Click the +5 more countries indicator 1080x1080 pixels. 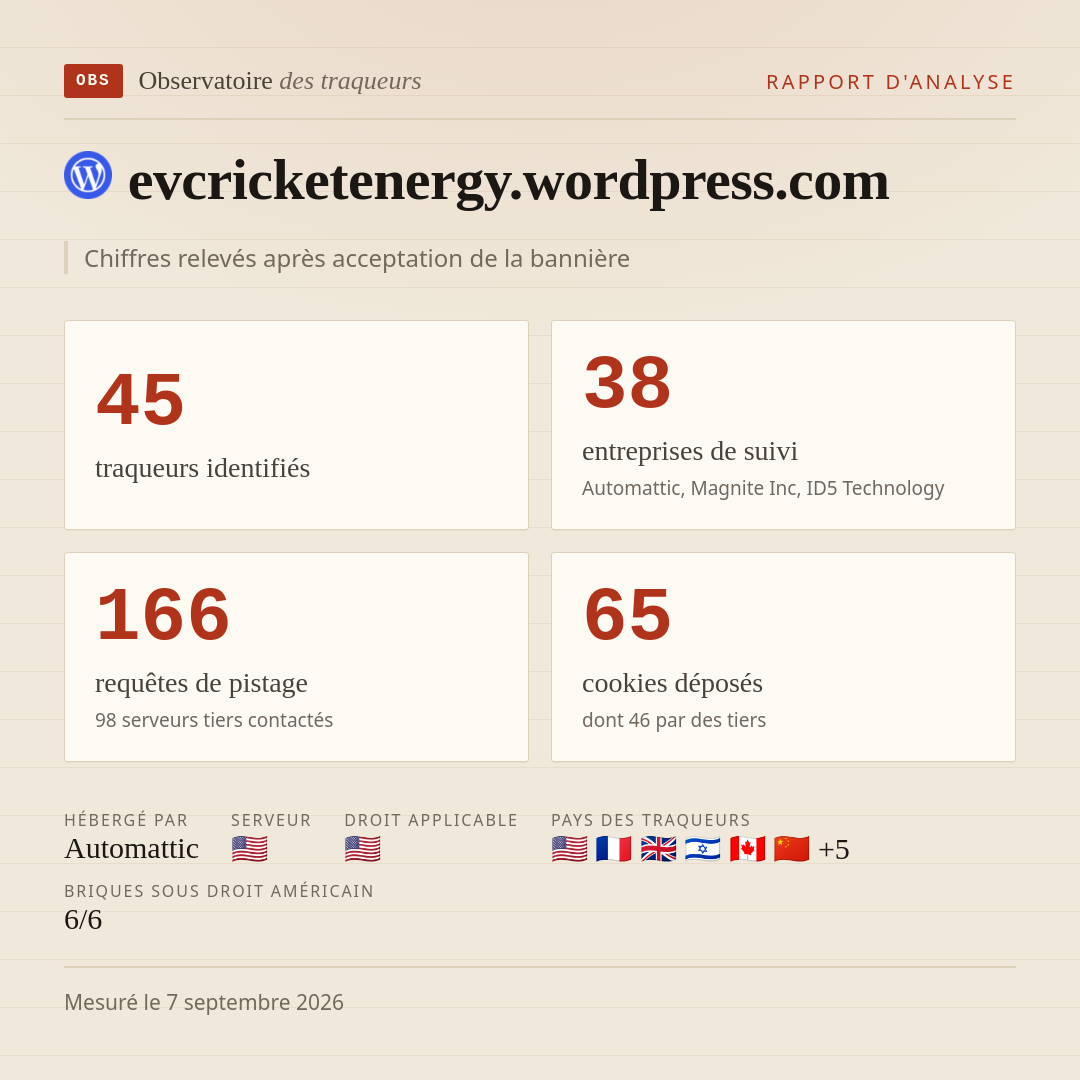click(x=834, y=849)
